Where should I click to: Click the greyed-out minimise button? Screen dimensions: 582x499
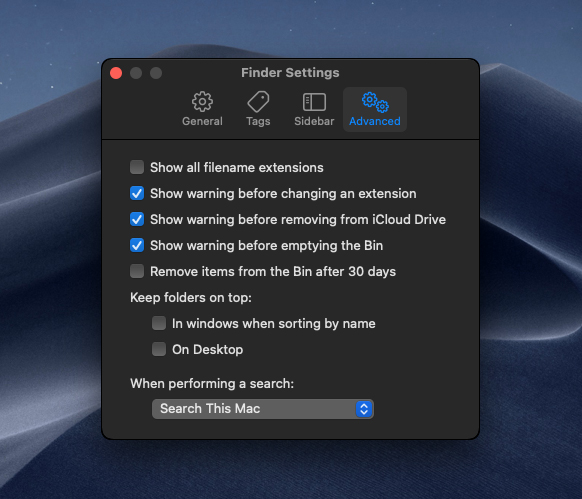pos(136,73)
